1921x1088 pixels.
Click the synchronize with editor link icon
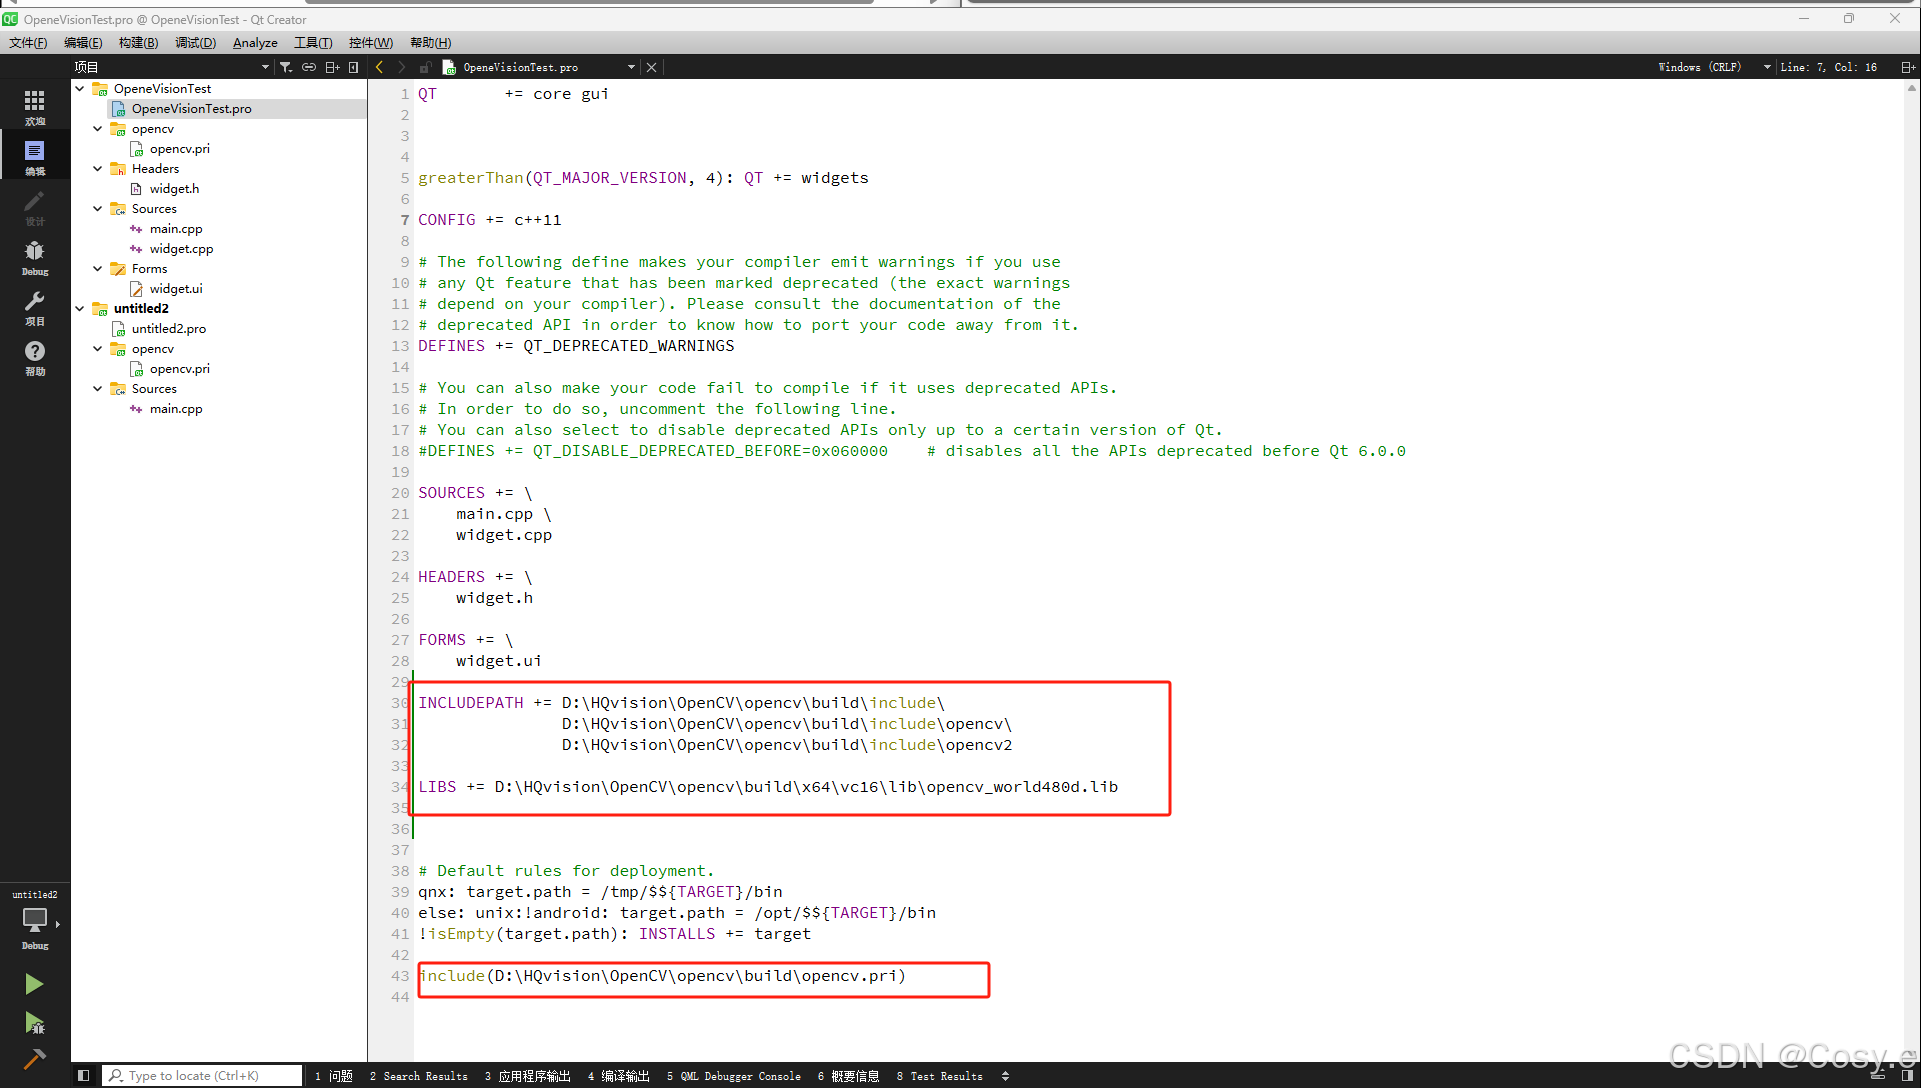[309, 67]
